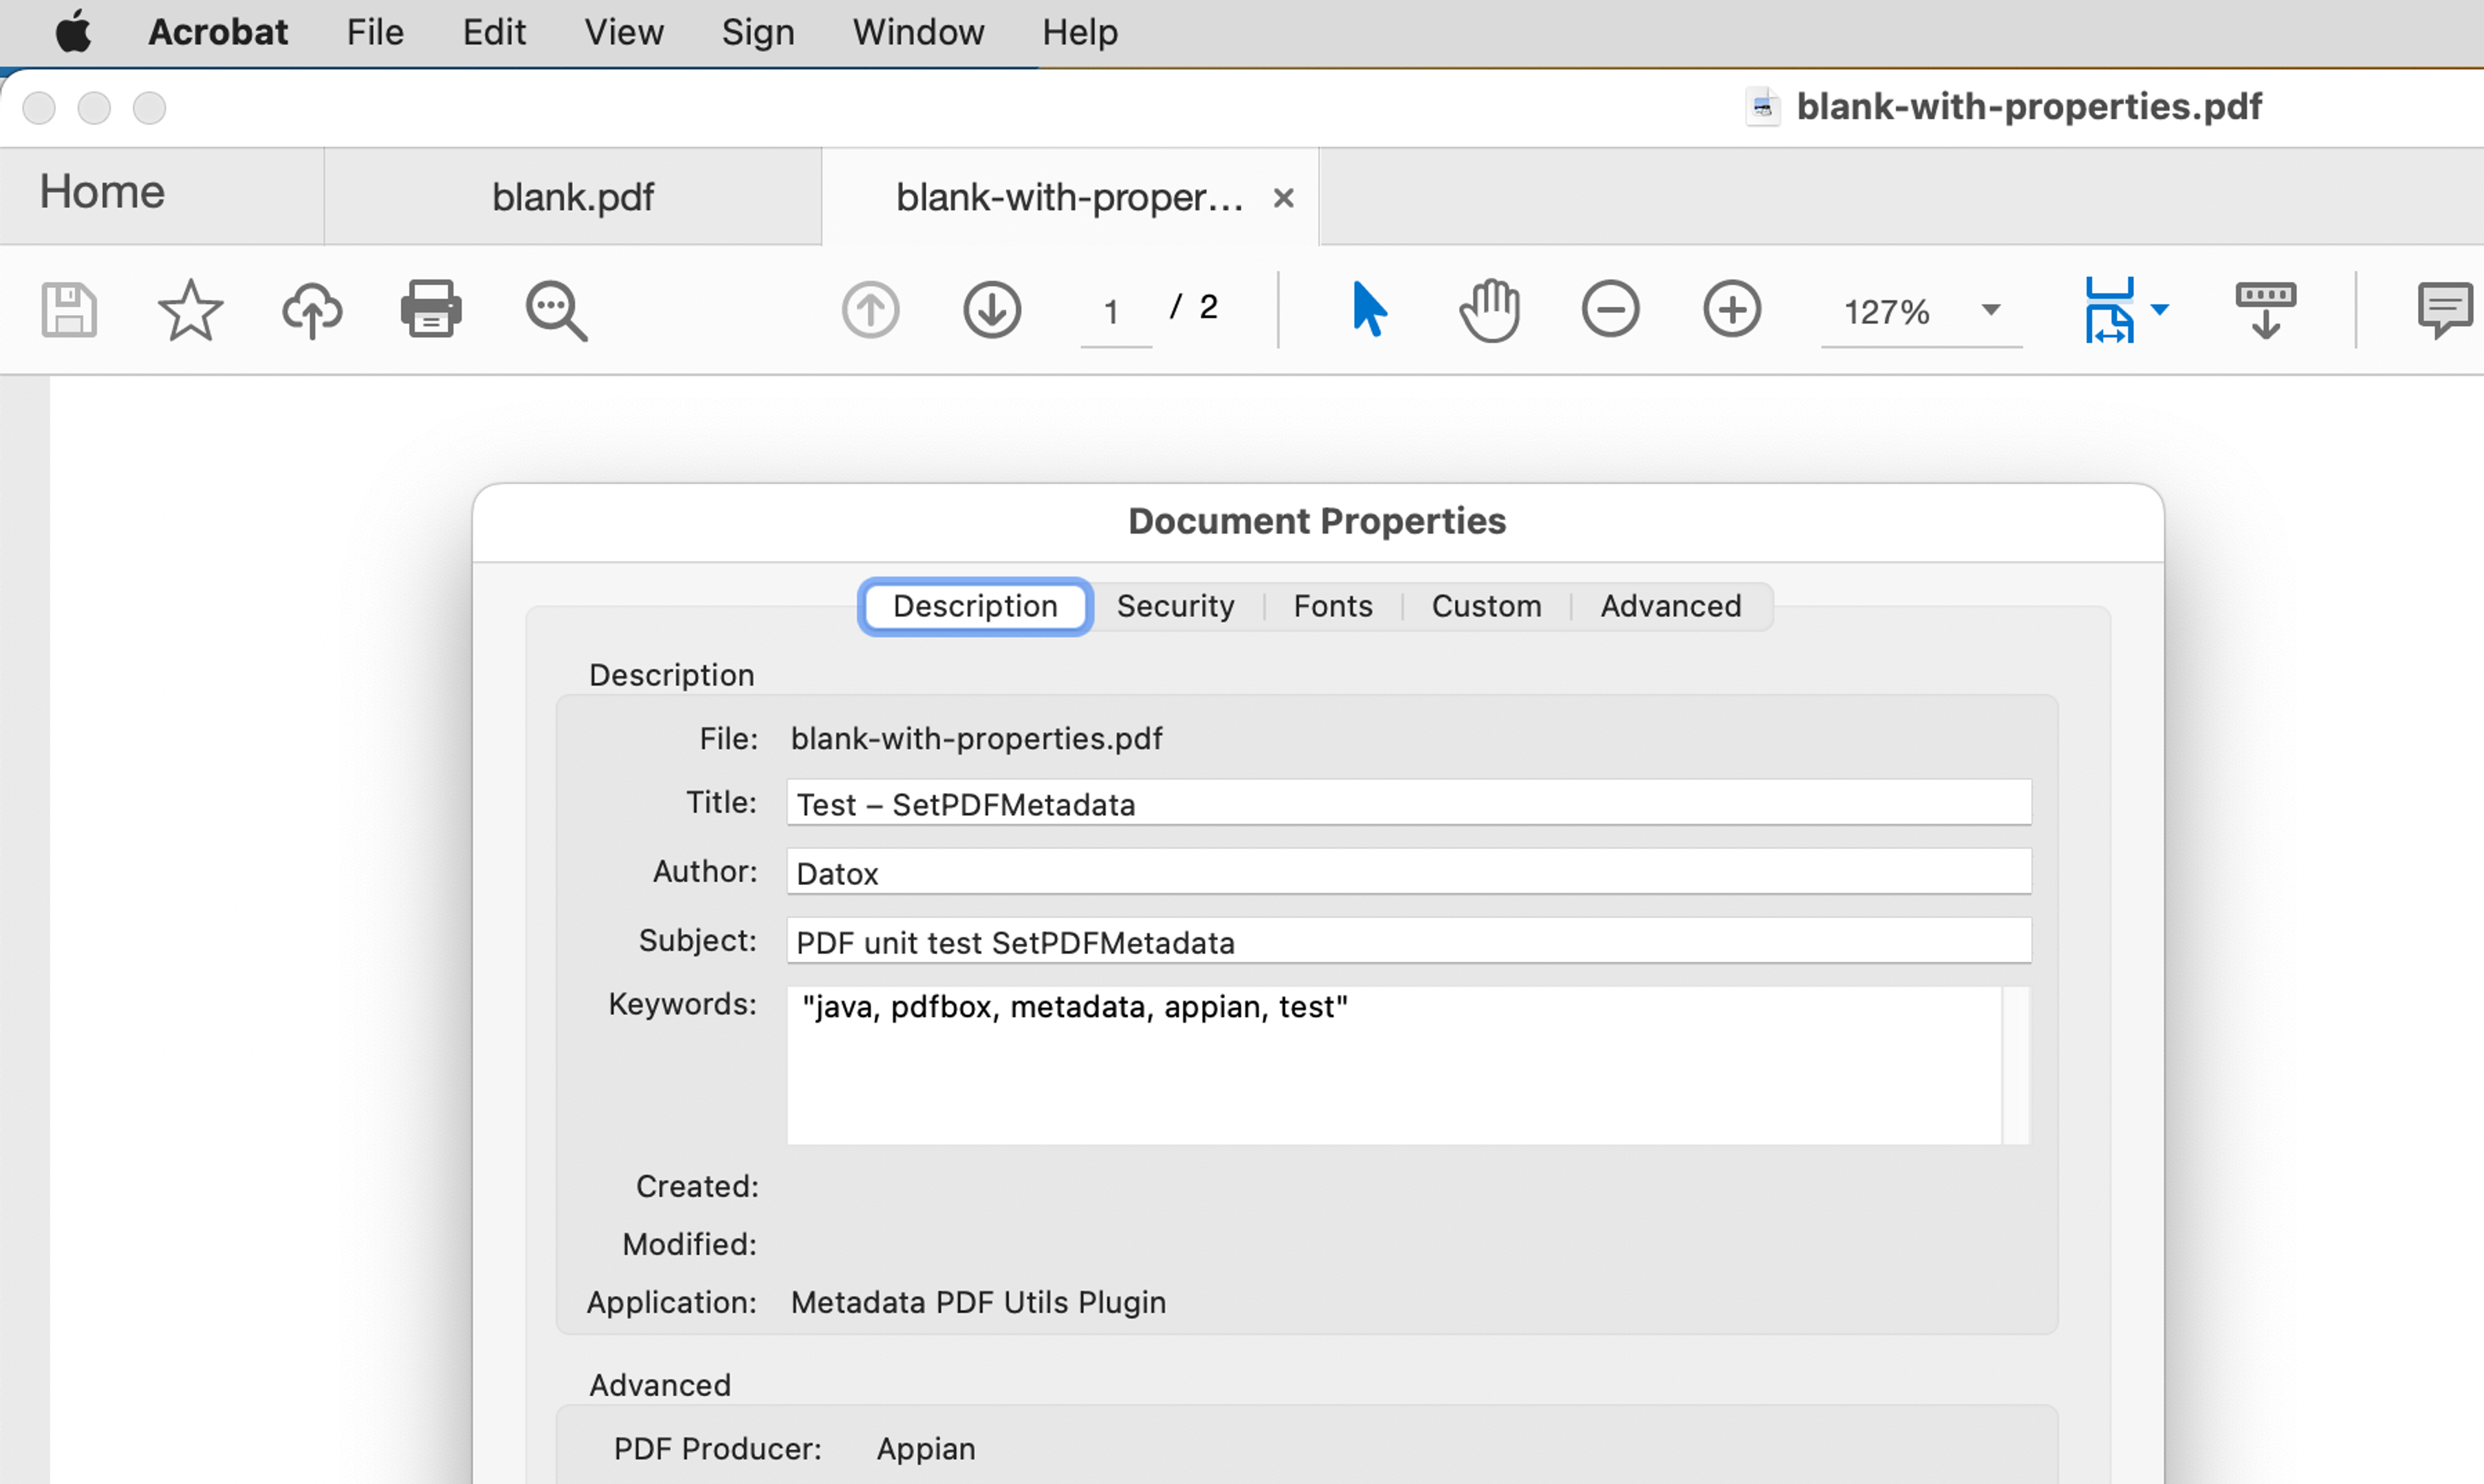Open the Find text magnifier icon
Viewport: 2484px width, 1484px height.
tap(556, 311)
